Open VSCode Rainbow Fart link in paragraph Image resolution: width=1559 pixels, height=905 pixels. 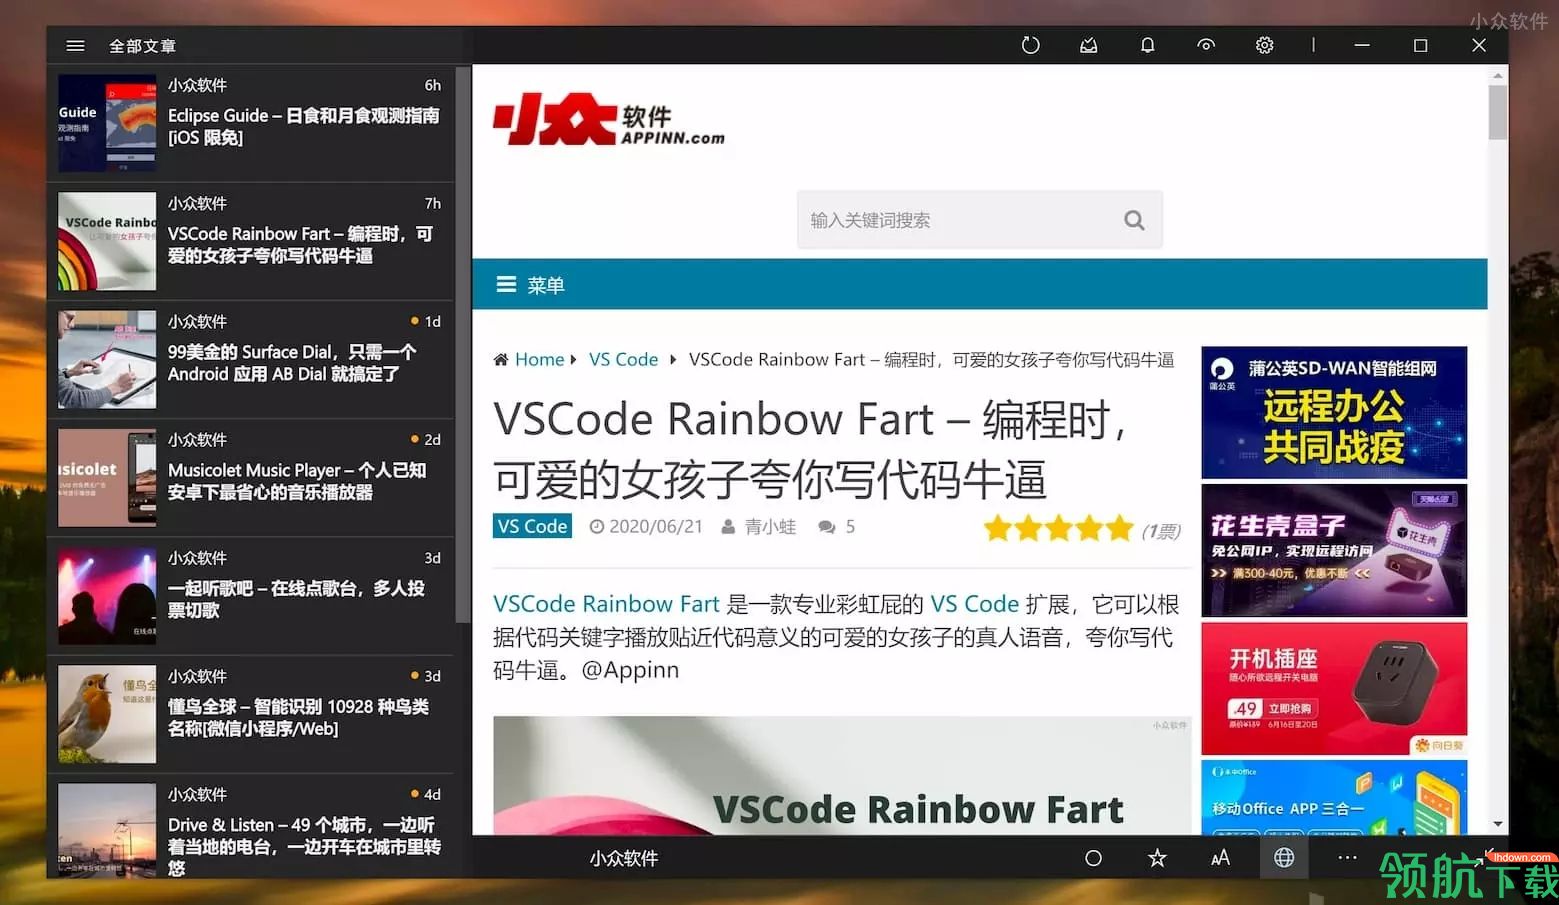[x=606, y=604]
